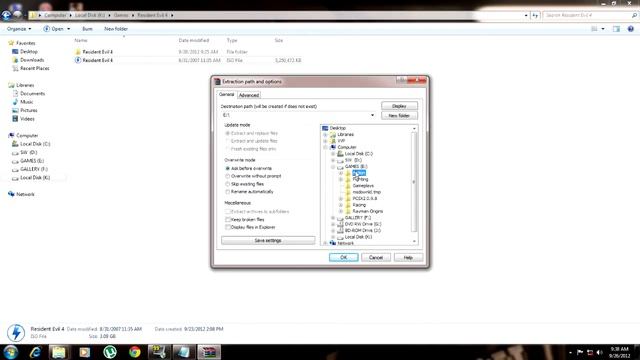
Task: Expand Fighting folder in dialog tree
Action: click(x=341, y=179)
